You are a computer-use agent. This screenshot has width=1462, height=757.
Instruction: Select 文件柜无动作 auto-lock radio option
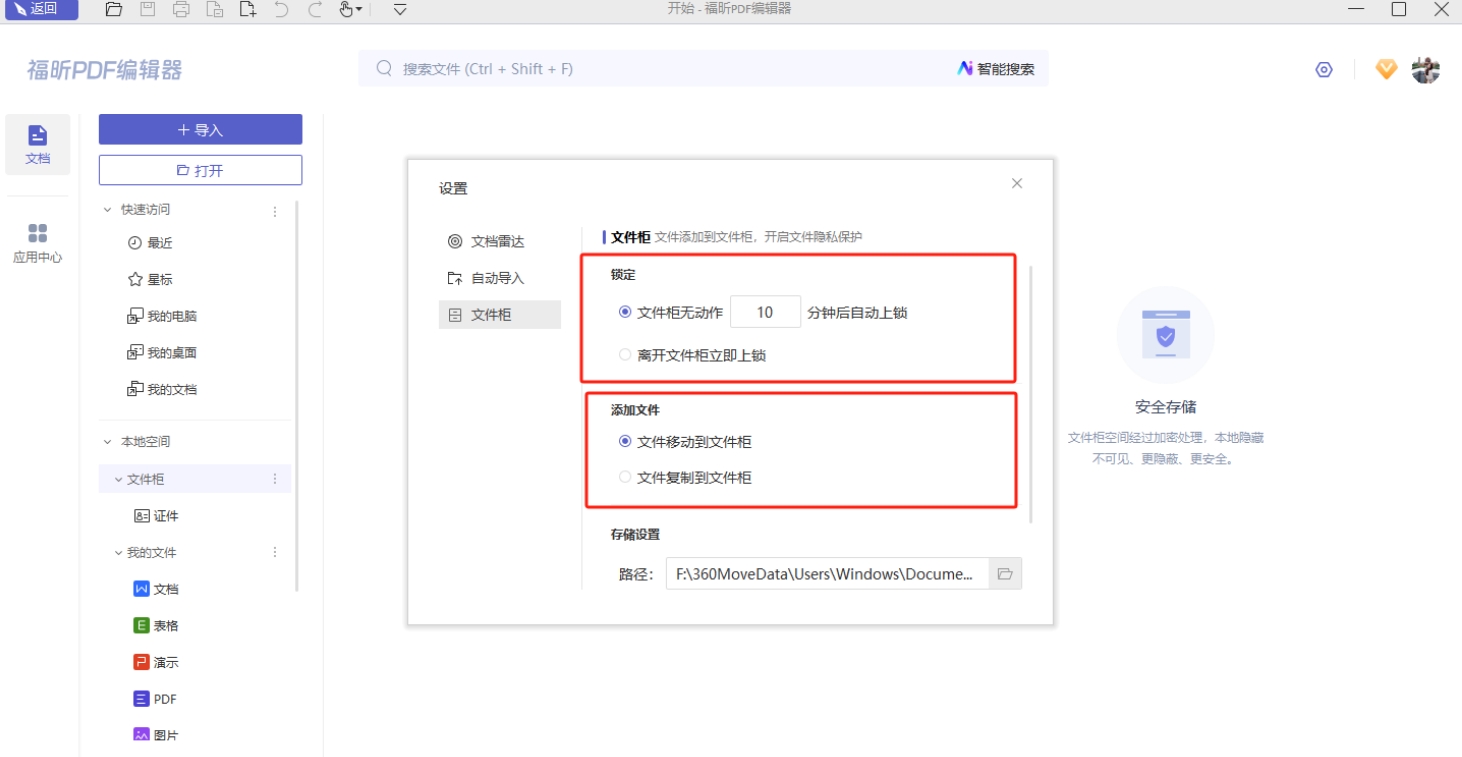[x=625, y=312]
